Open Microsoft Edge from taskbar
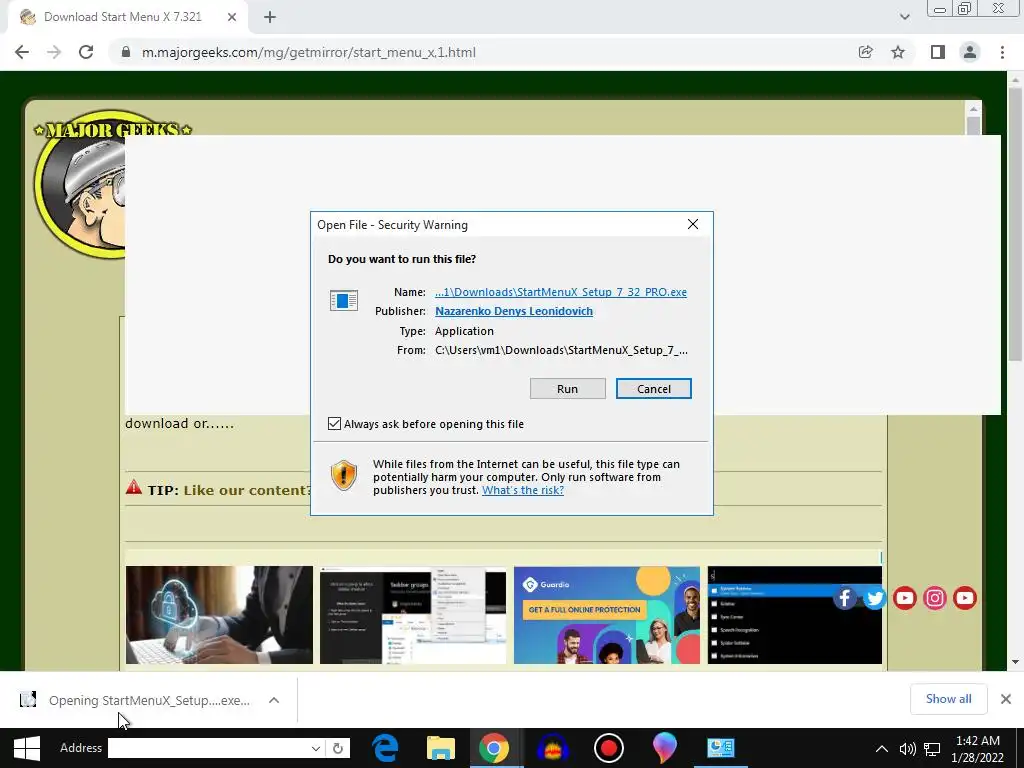 click(385, 748)
